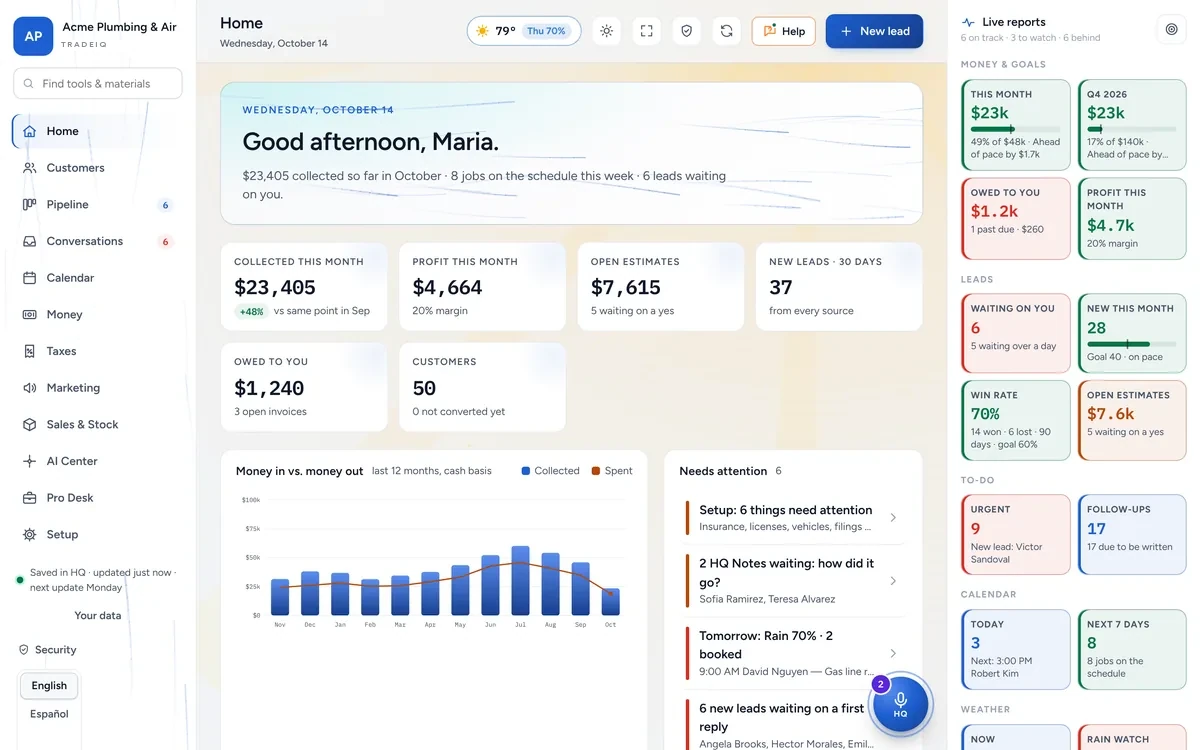Open the New This Month 28 tile

[1132, 333]
